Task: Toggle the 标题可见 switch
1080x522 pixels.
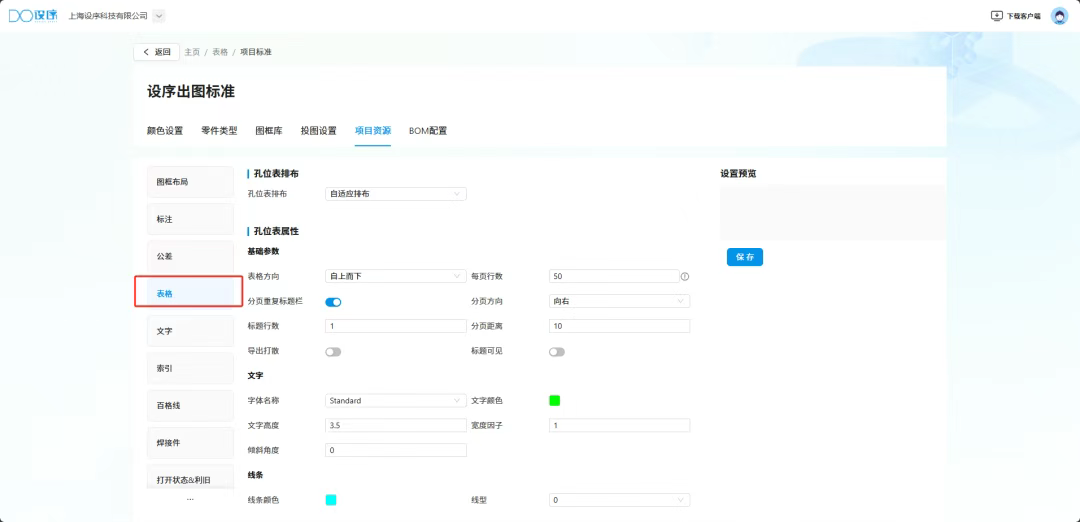Action: click(x=557, y=351)
